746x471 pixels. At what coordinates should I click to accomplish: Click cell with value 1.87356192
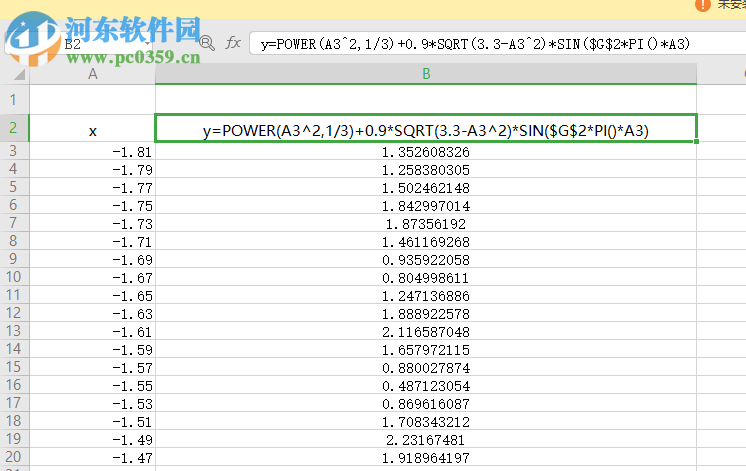pyautogui.click(x=426, y=224)
